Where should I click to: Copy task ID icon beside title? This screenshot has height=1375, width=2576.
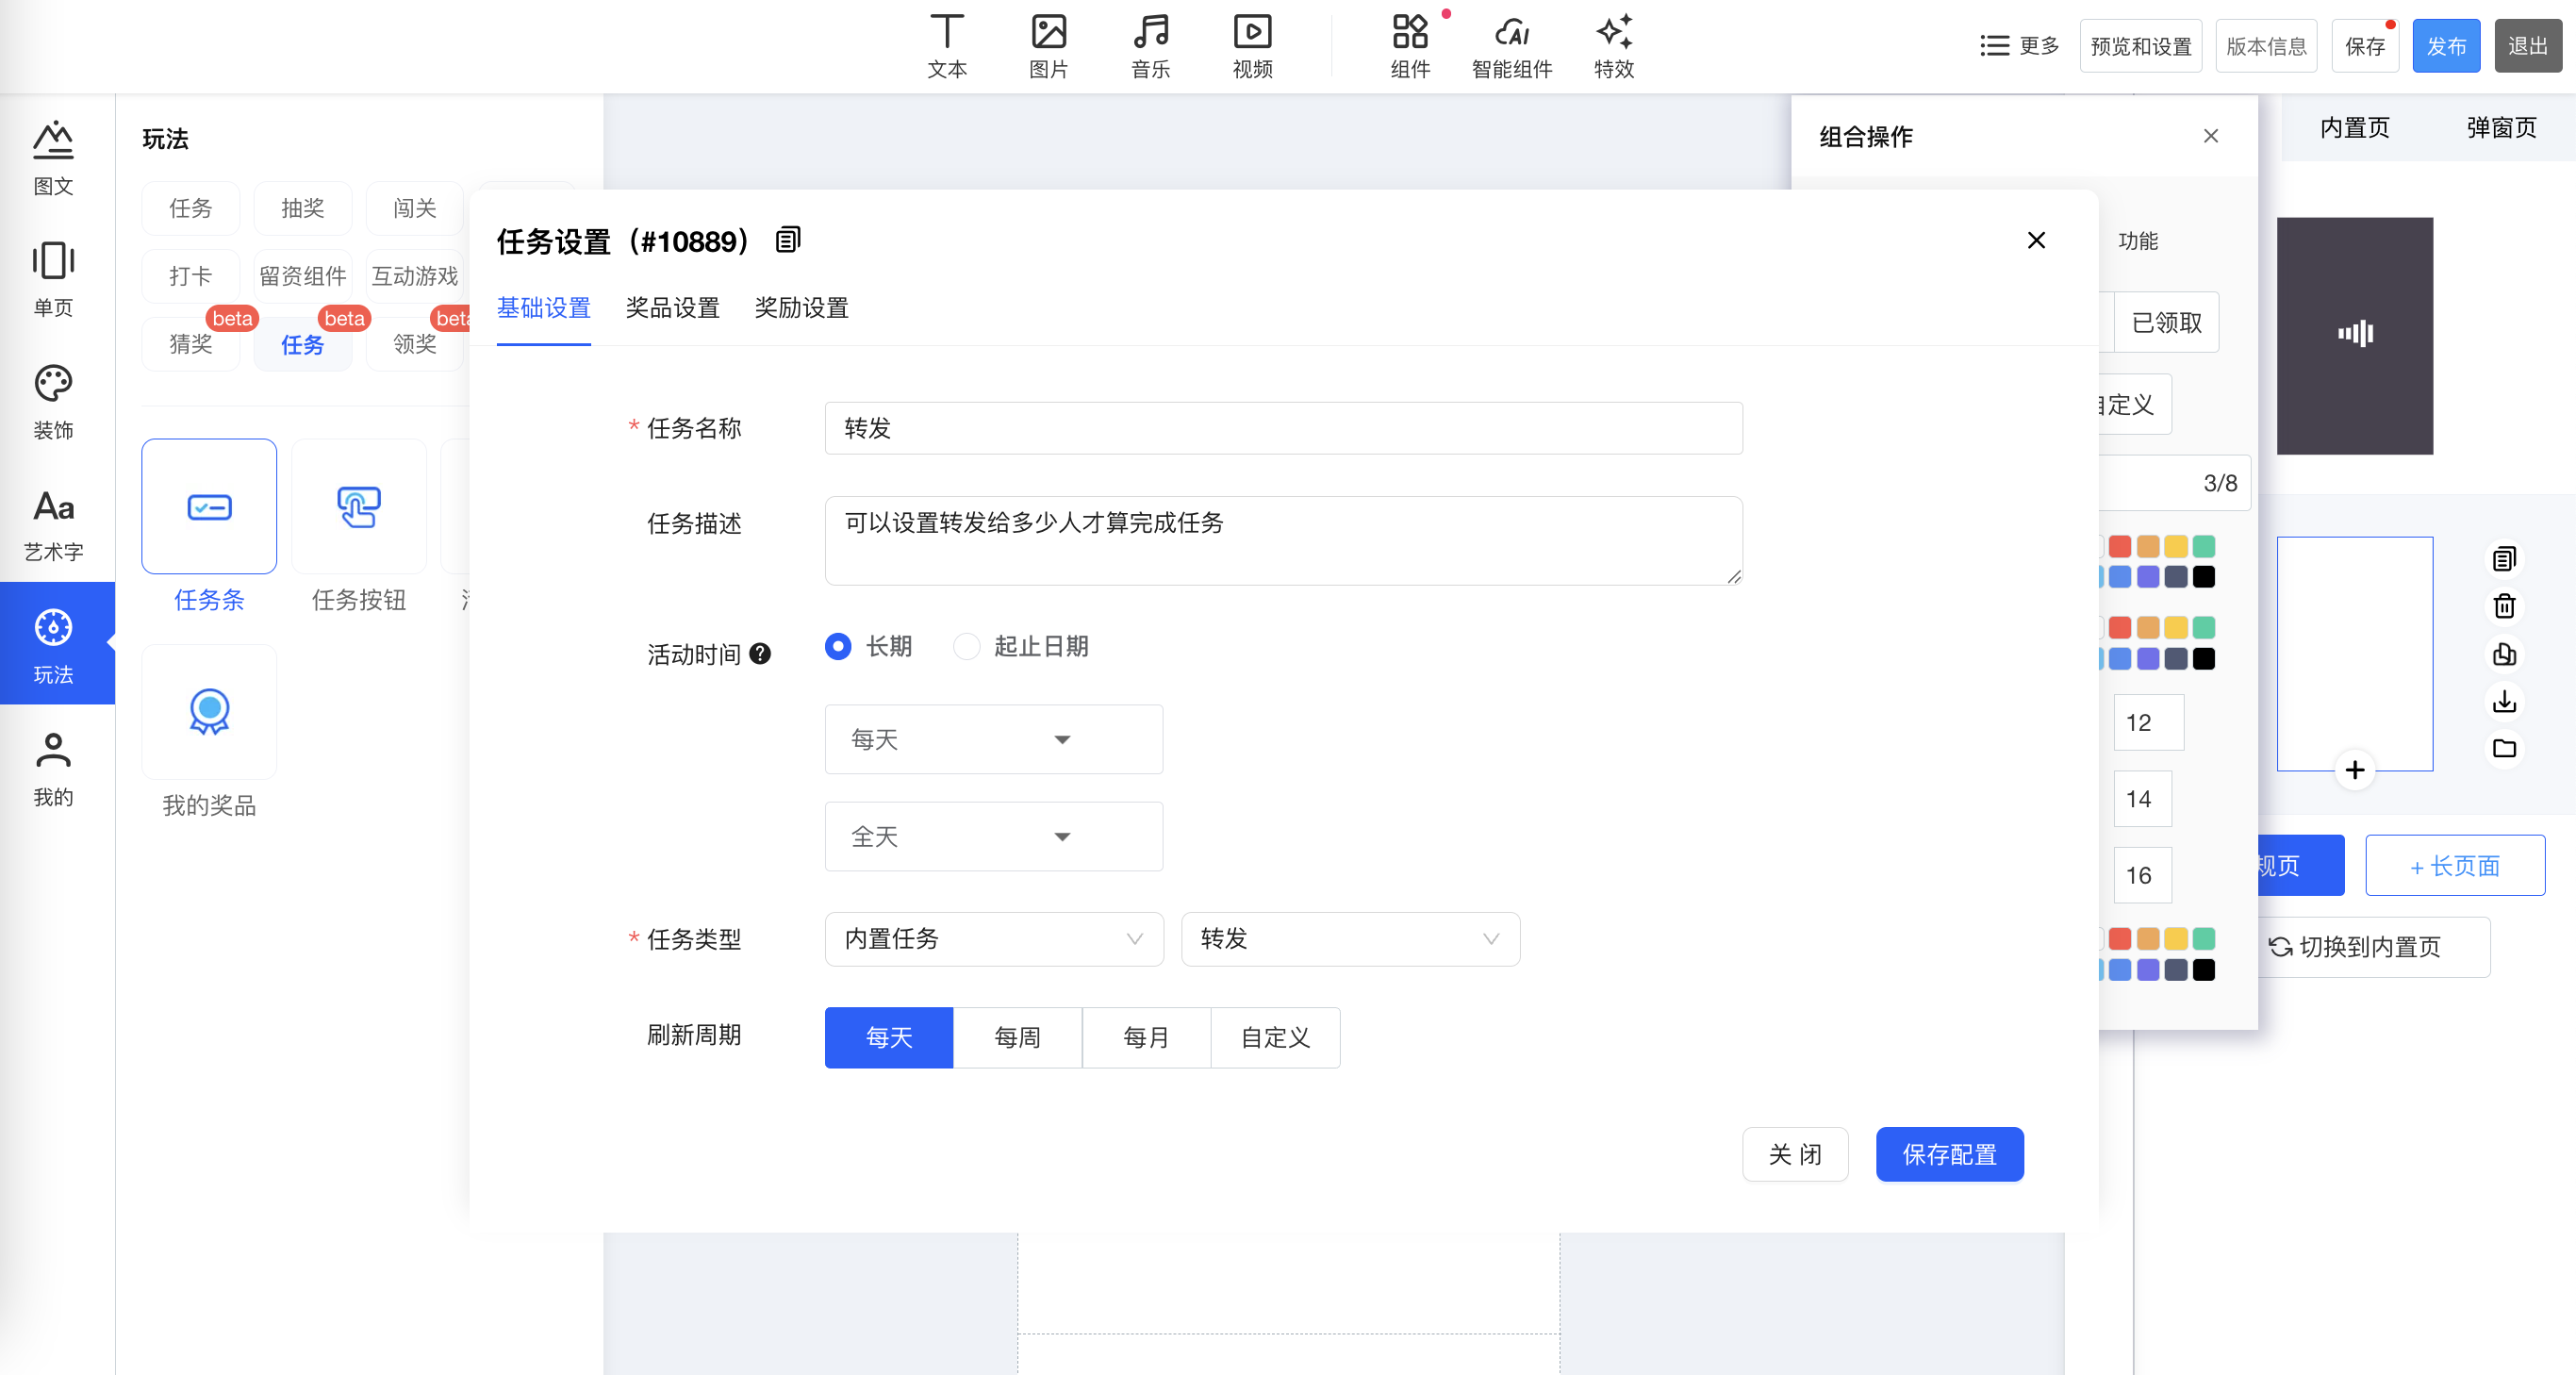click(x=788, y=240)
